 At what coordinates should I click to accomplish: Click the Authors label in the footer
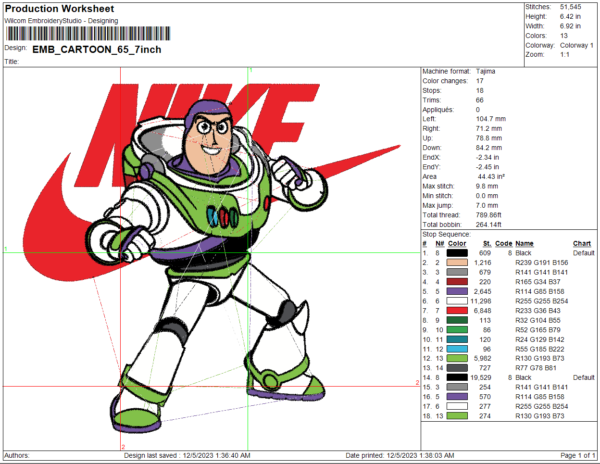click(17, 456)
